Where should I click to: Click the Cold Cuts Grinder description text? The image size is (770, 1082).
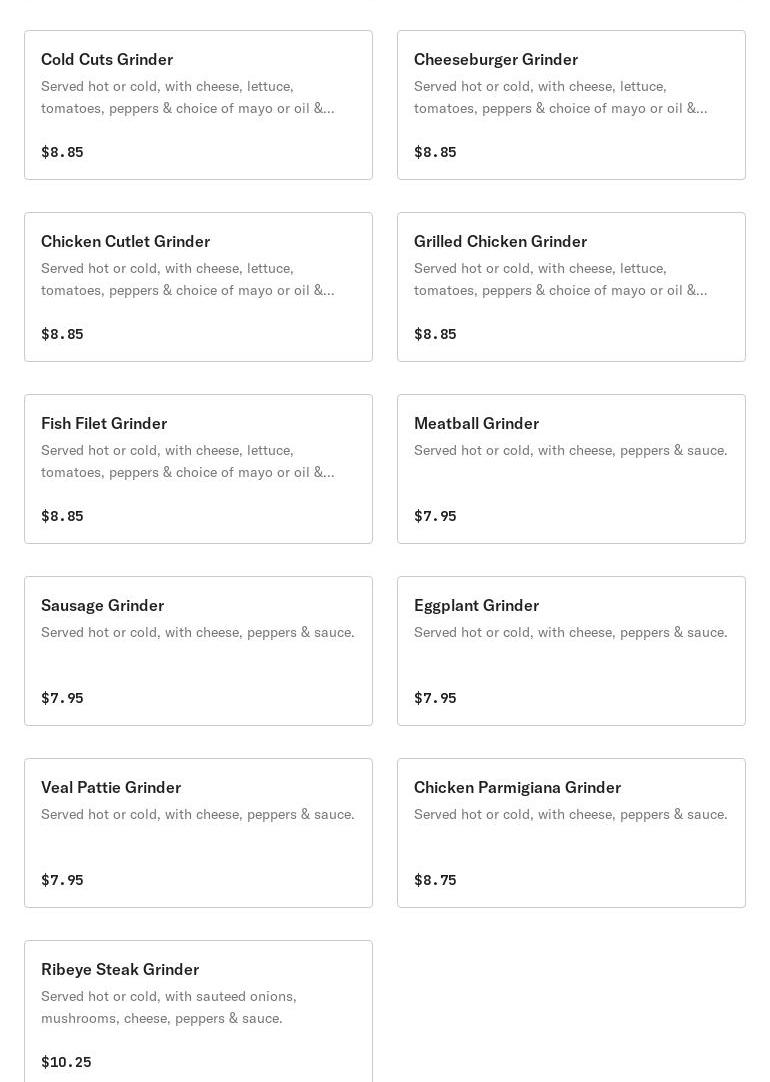click(187, 97)
